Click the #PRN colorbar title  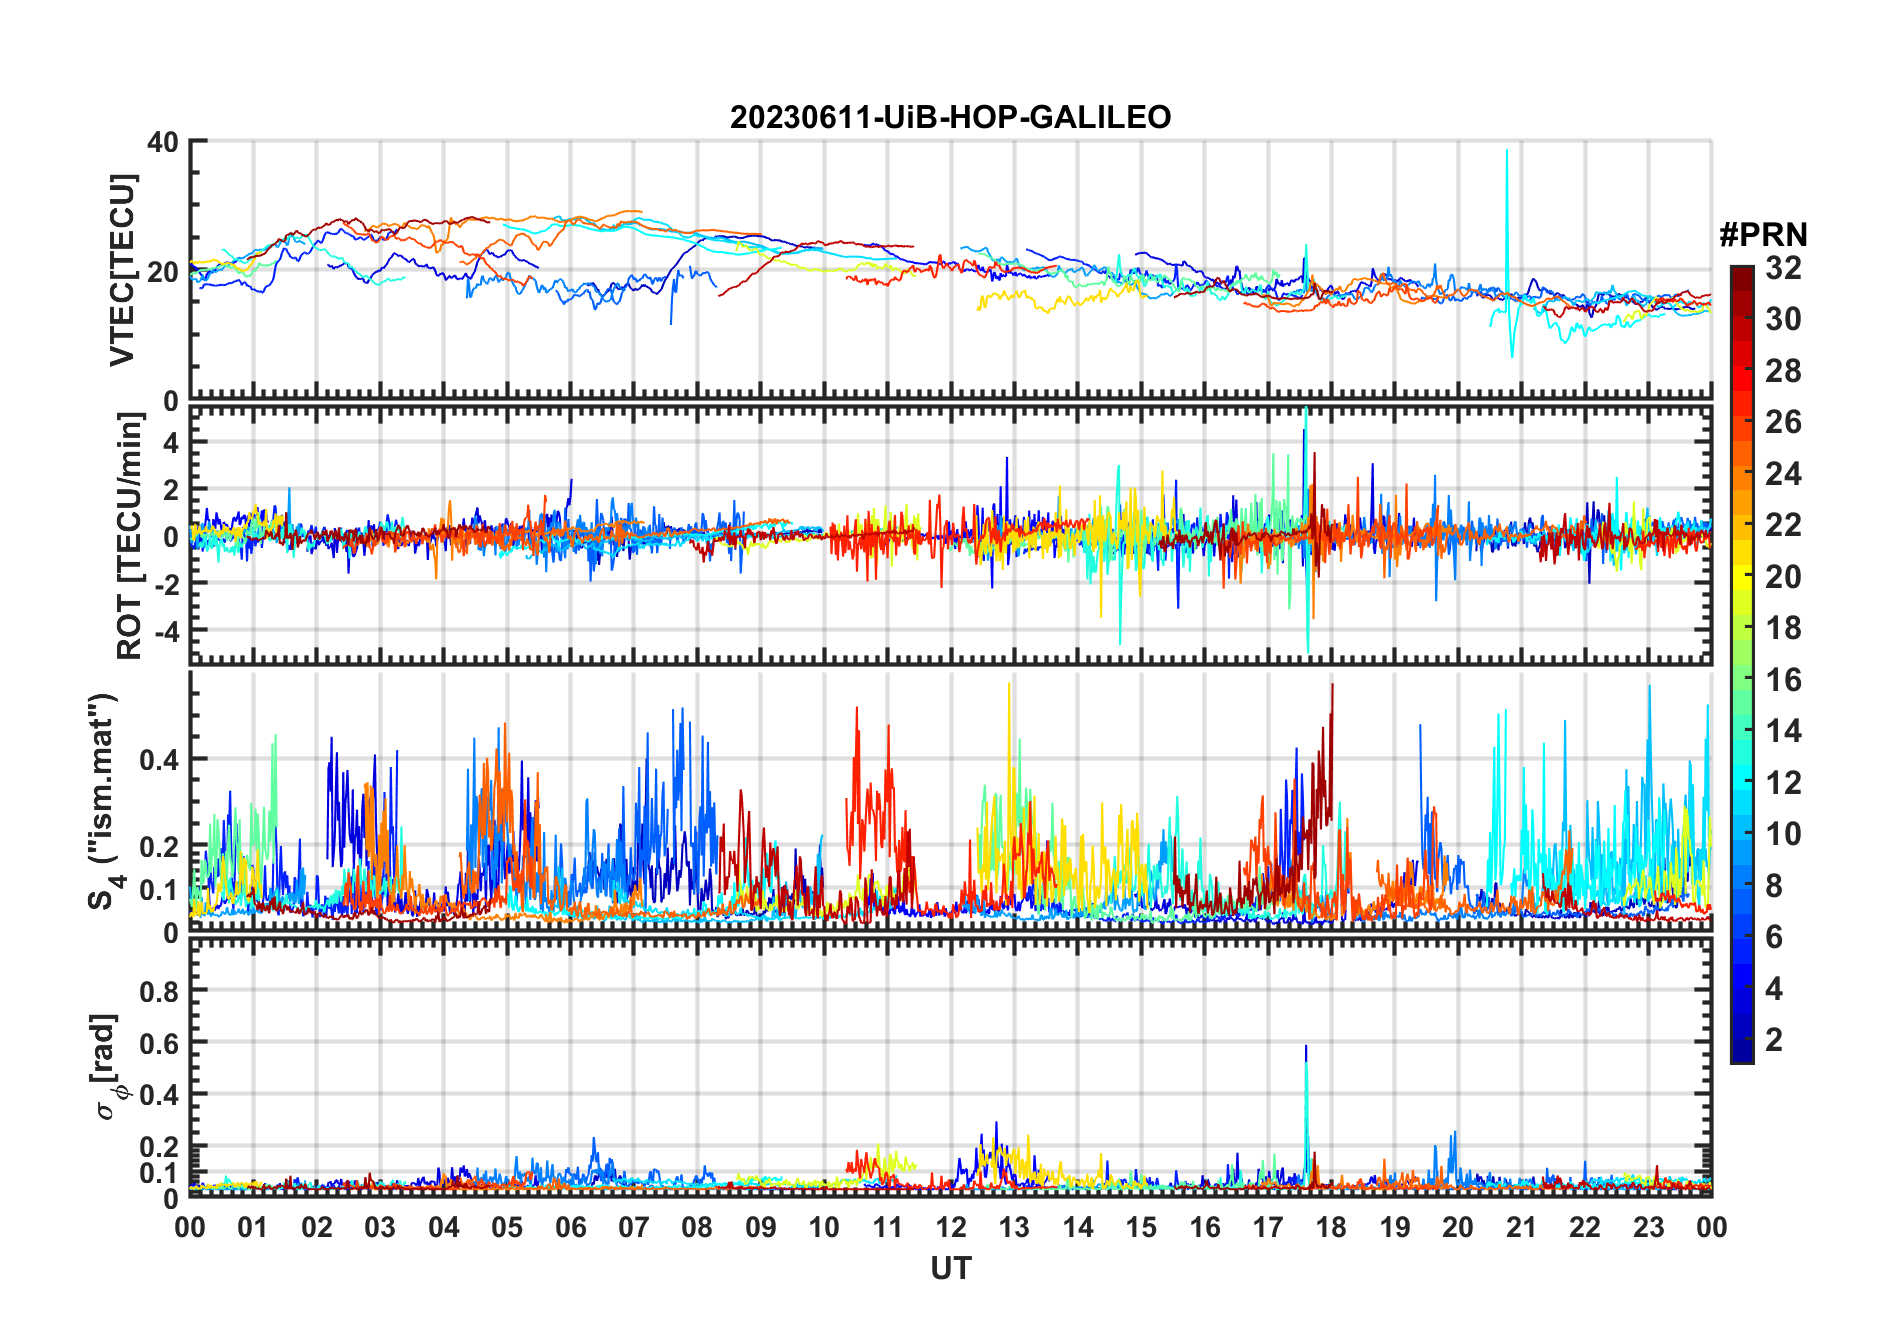pos(1763,235)
